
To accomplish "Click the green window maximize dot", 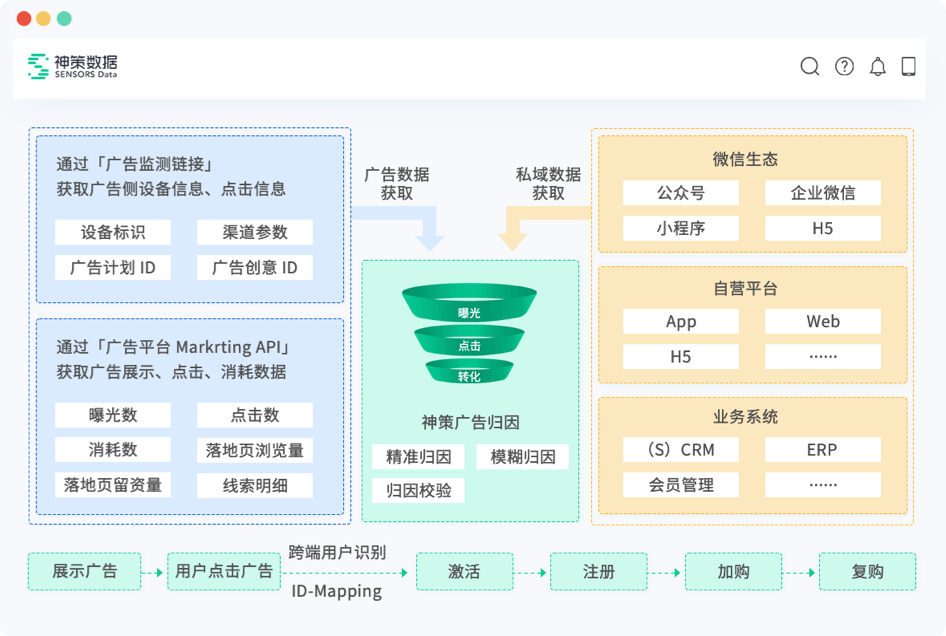I will pos(64,19).
